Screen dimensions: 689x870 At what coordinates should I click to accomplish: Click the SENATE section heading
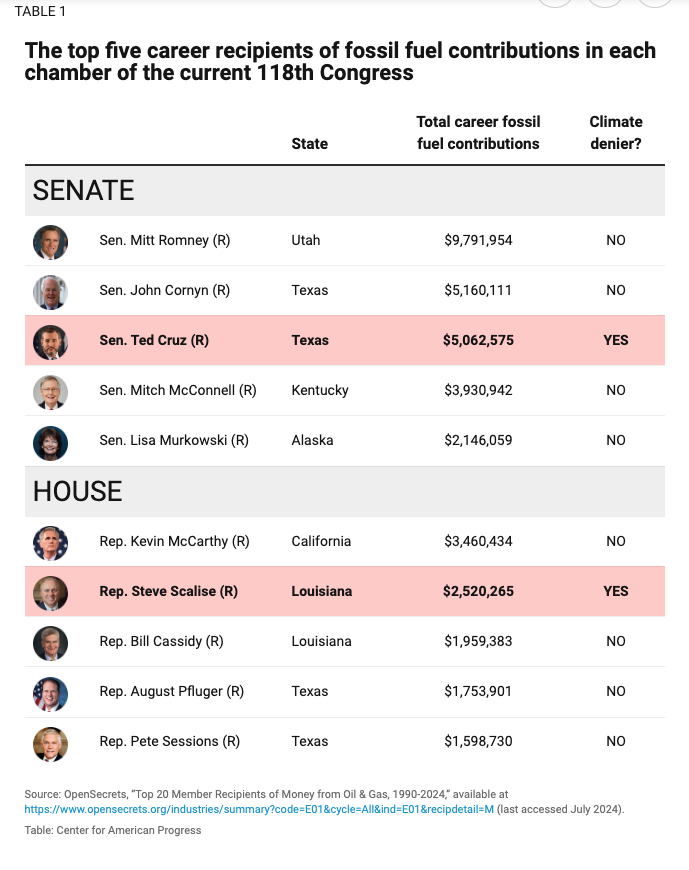point(83,191)
